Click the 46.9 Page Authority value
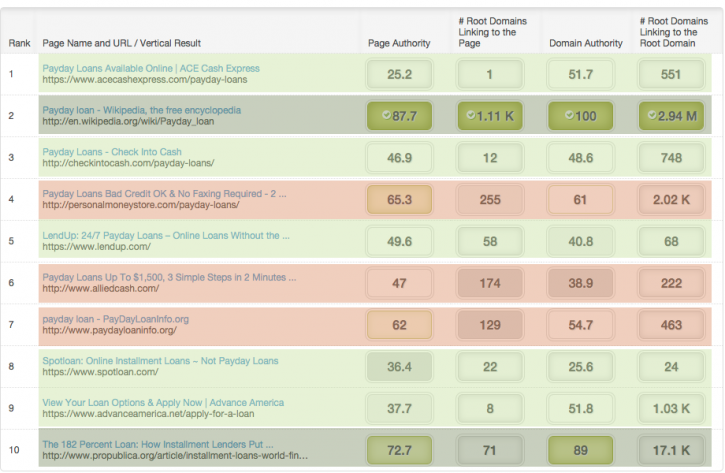725x473 pixels. point(399,158)
